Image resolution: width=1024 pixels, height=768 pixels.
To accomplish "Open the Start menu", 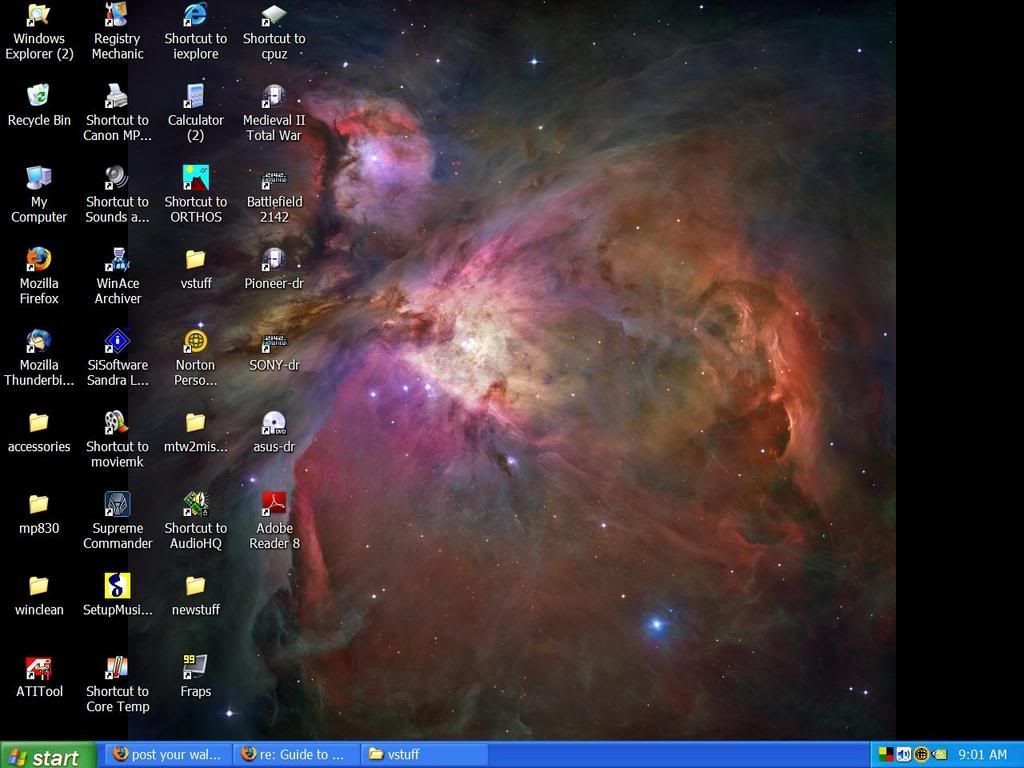I will coord(48,755).
